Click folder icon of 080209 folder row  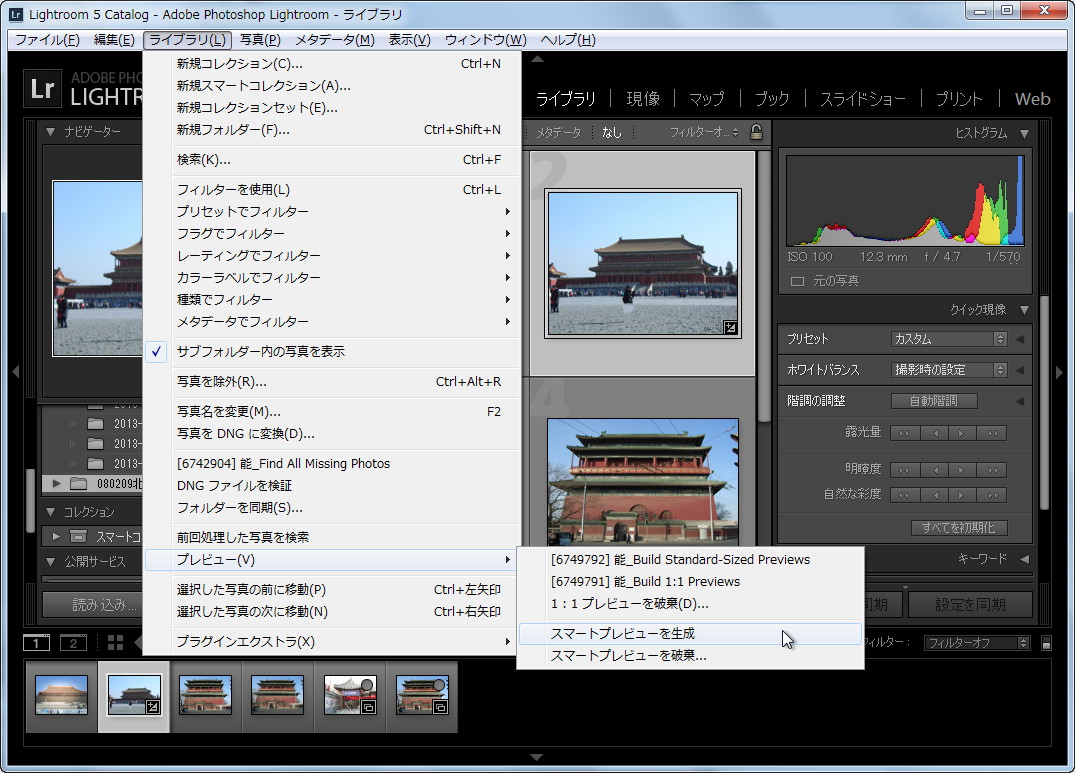click(x=78, y=484)
